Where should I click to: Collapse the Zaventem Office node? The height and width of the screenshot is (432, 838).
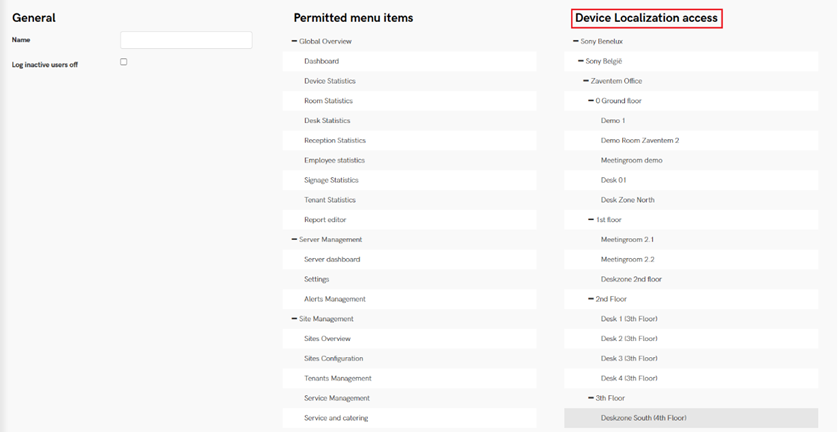(x=586, y=81)
